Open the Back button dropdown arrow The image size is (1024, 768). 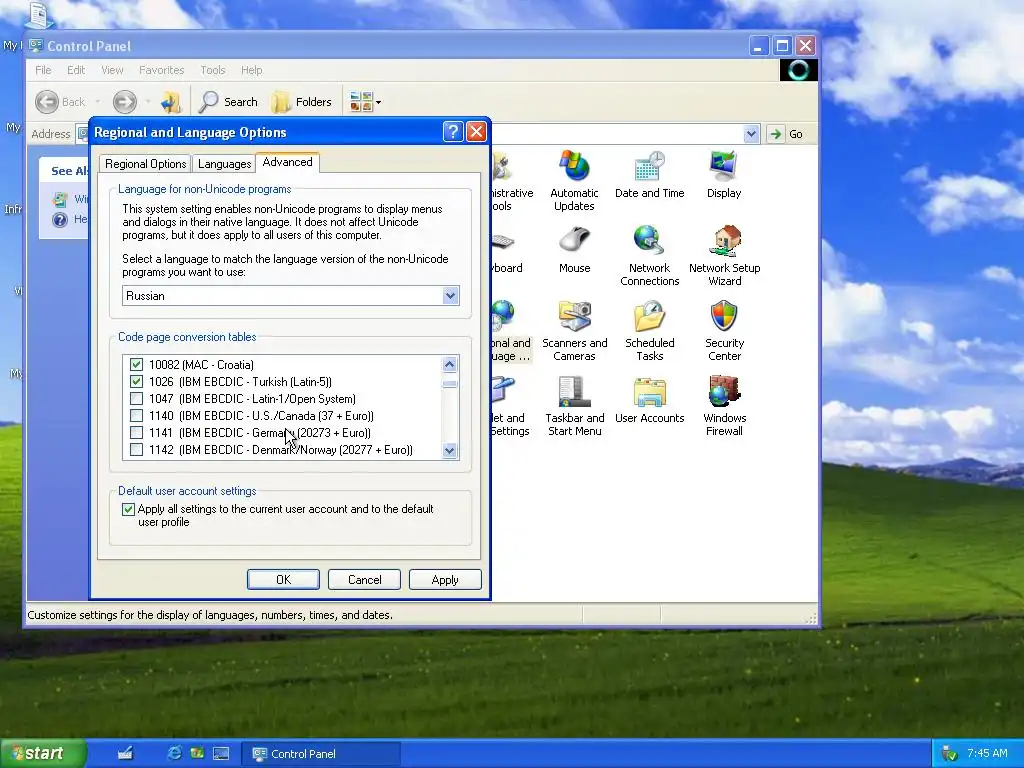(x=98, y=102)
